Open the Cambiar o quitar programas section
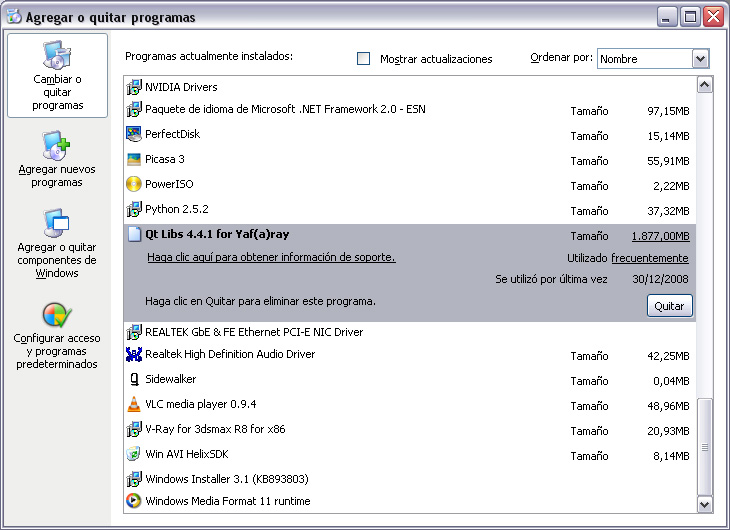This screenshot has height=530, width=730. click(x=57, y=77)
